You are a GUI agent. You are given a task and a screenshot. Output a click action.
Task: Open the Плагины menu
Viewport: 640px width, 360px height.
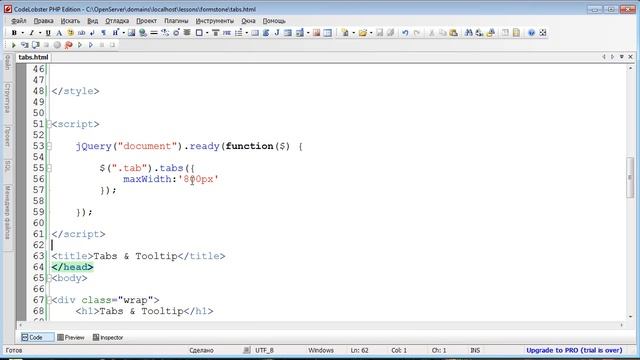click(176, 21)
